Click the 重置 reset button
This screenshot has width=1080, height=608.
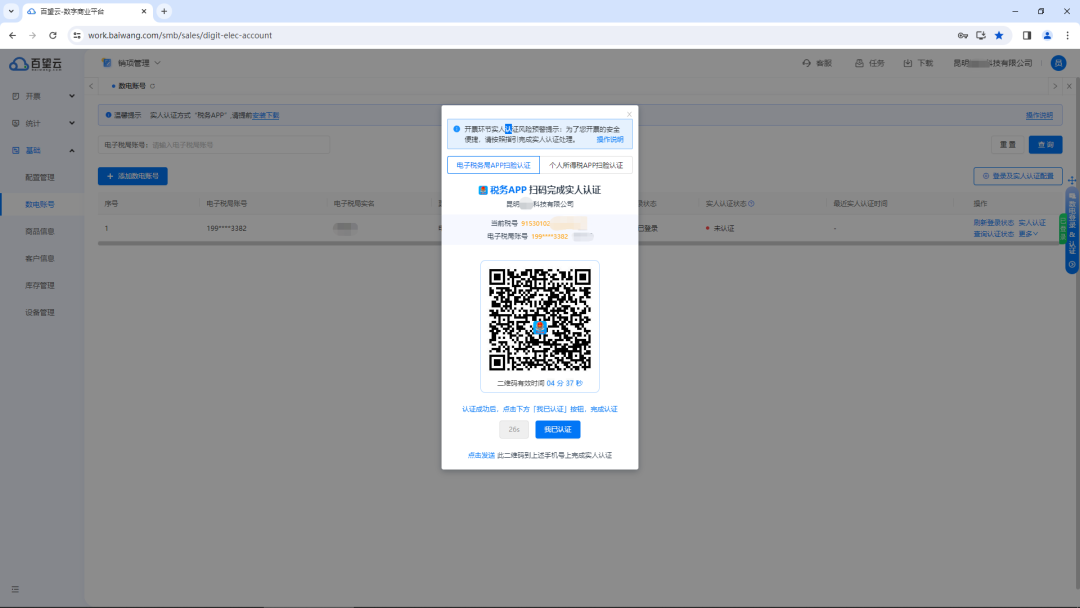point(1008,145)
